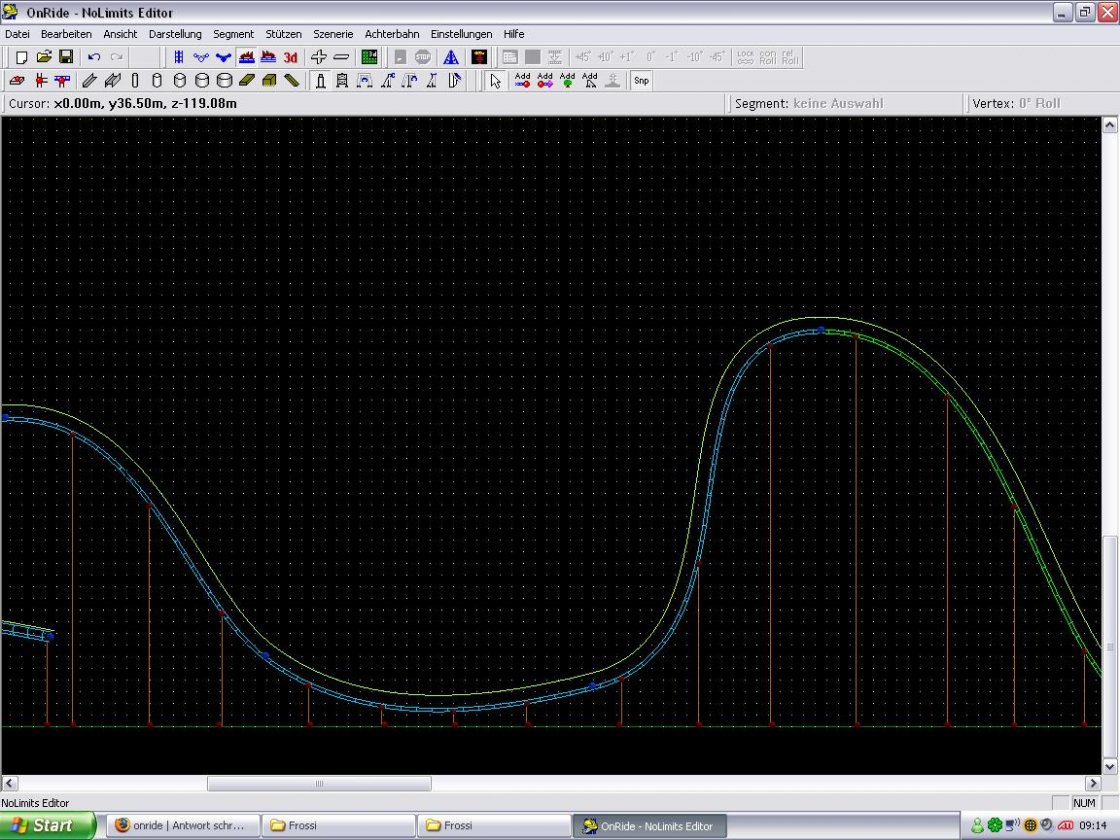Pick the single column support template icon
Image resolution: width=1120 pixels, height=840 pixels.
[x=321, y=81]
